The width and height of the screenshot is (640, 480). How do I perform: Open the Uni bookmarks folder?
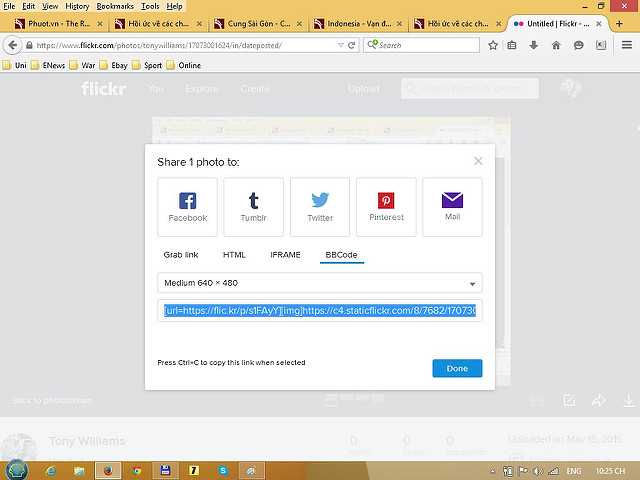(x=15, y=65)
